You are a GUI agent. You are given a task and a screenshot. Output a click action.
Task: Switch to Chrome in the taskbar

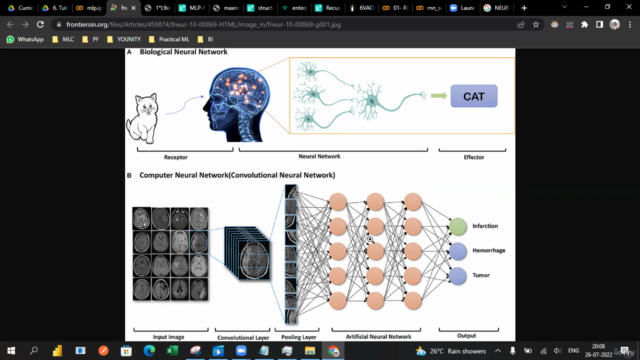(x=333, y=351)
